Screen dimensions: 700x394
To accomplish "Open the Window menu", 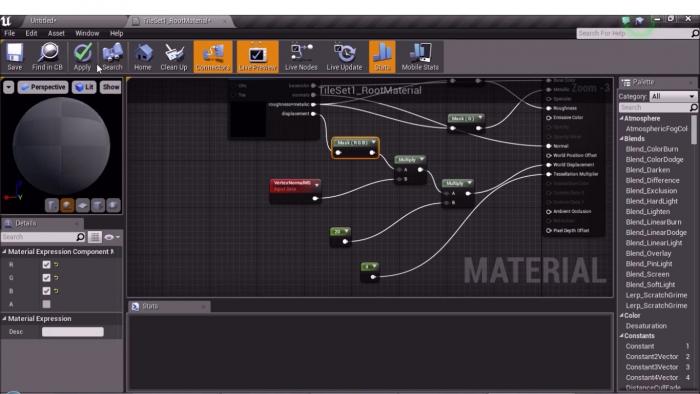I will [87, 33].
